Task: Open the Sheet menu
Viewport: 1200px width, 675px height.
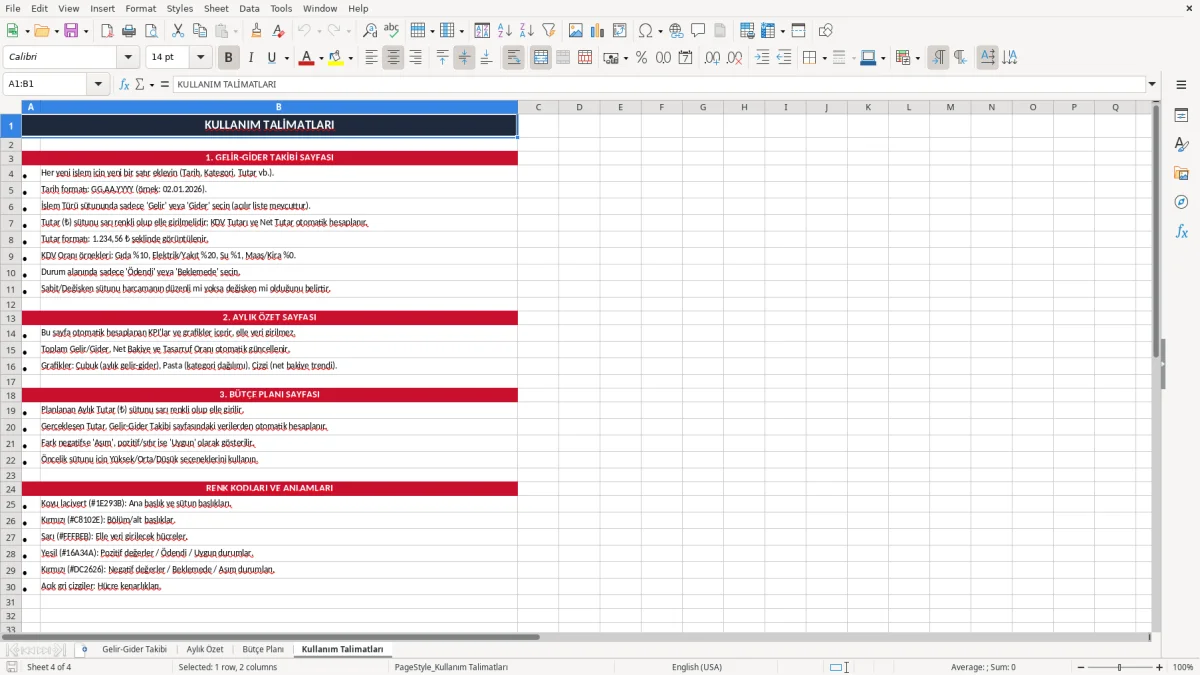Action: 216,8
